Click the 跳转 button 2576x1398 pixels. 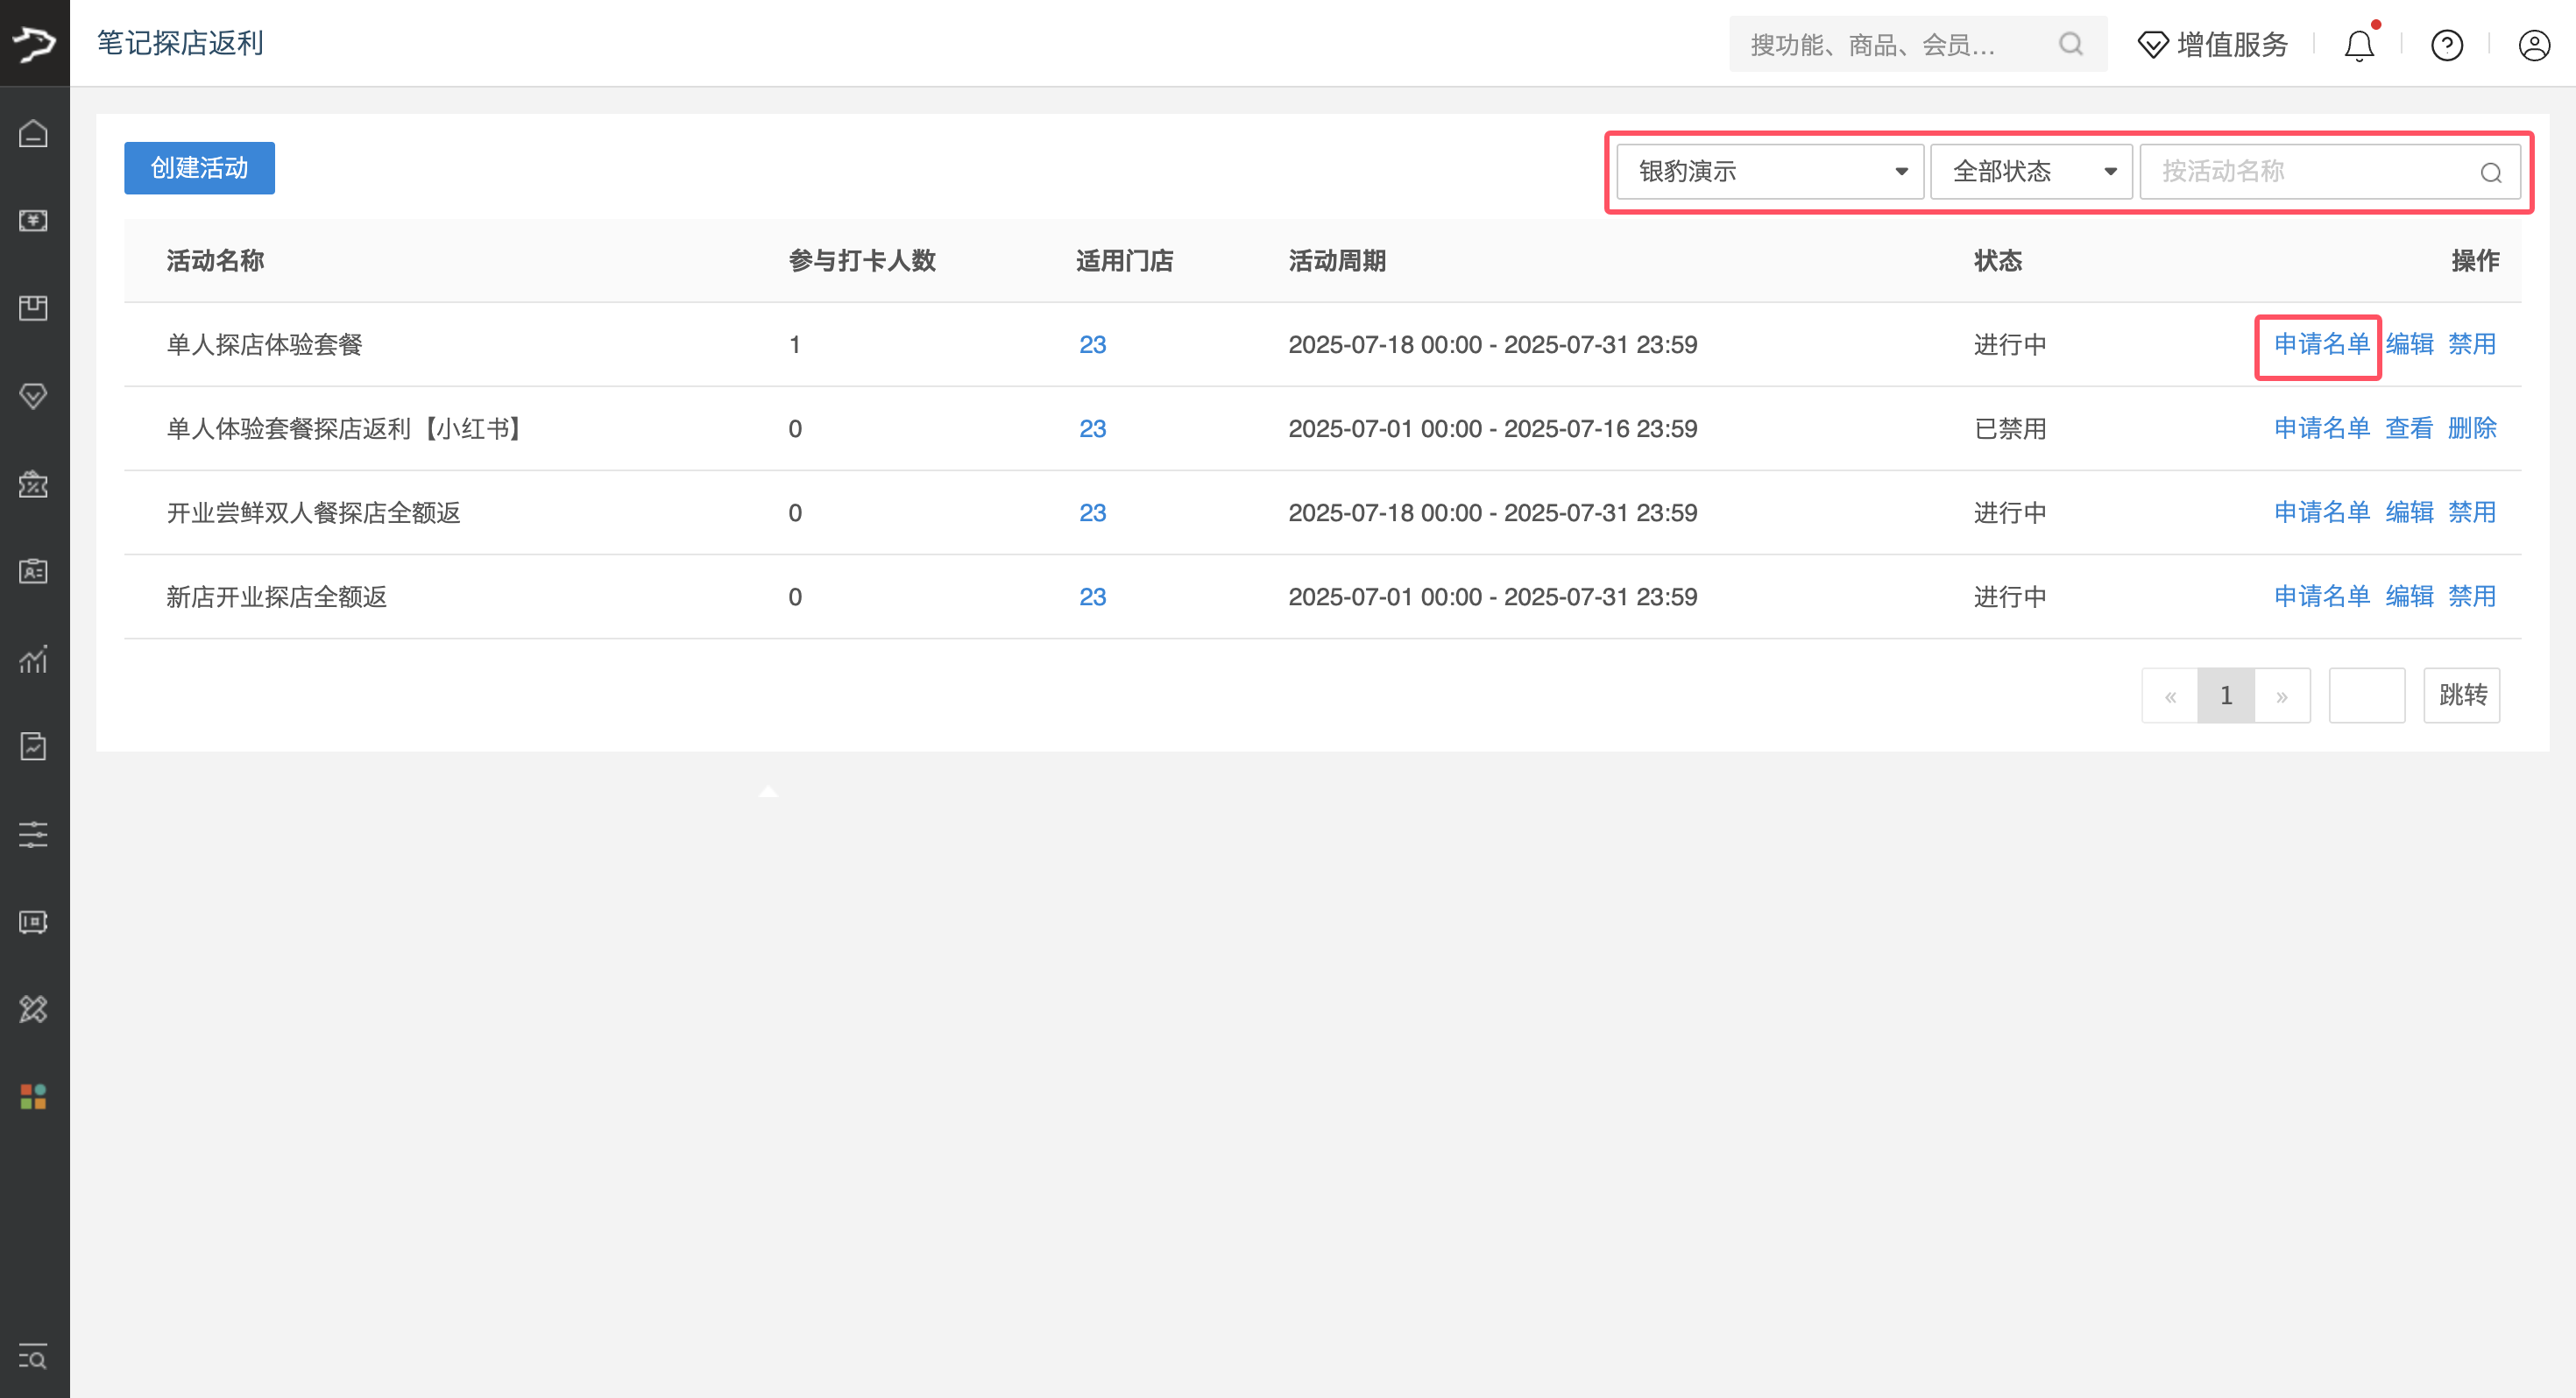tap(2462, 695)
